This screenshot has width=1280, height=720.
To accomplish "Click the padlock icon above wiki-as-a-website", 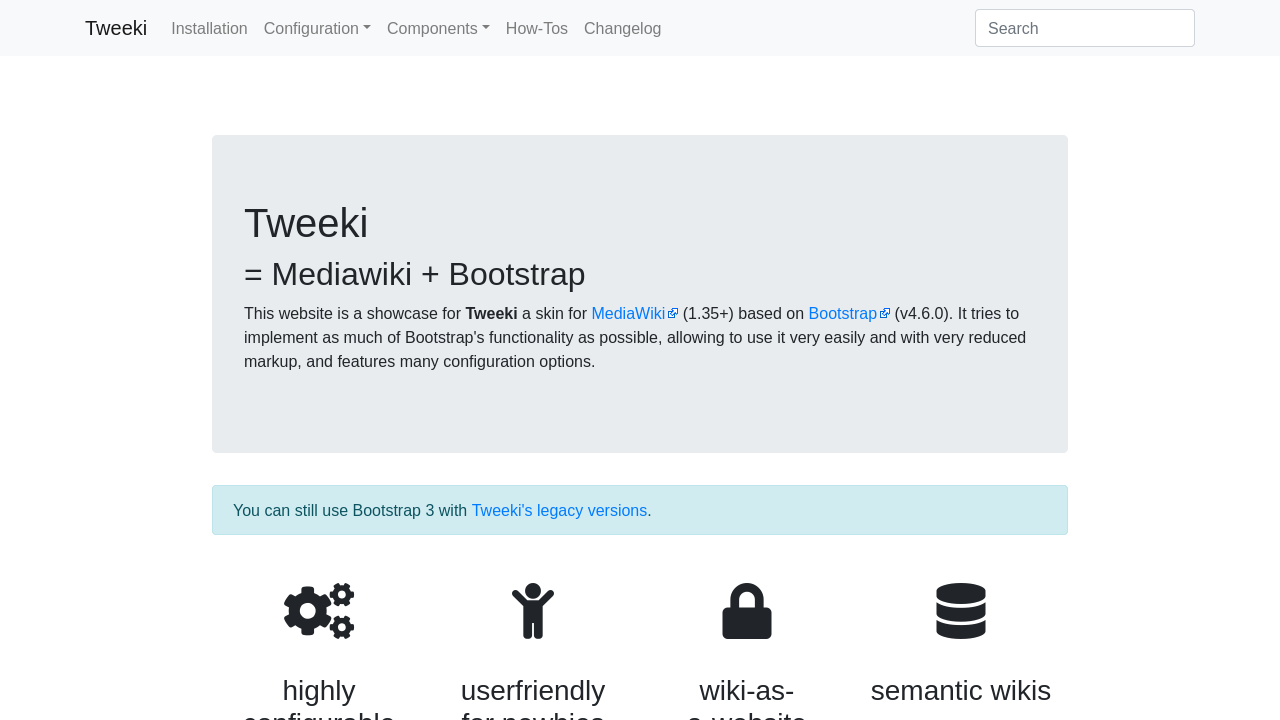I will (x=747, y=611).
